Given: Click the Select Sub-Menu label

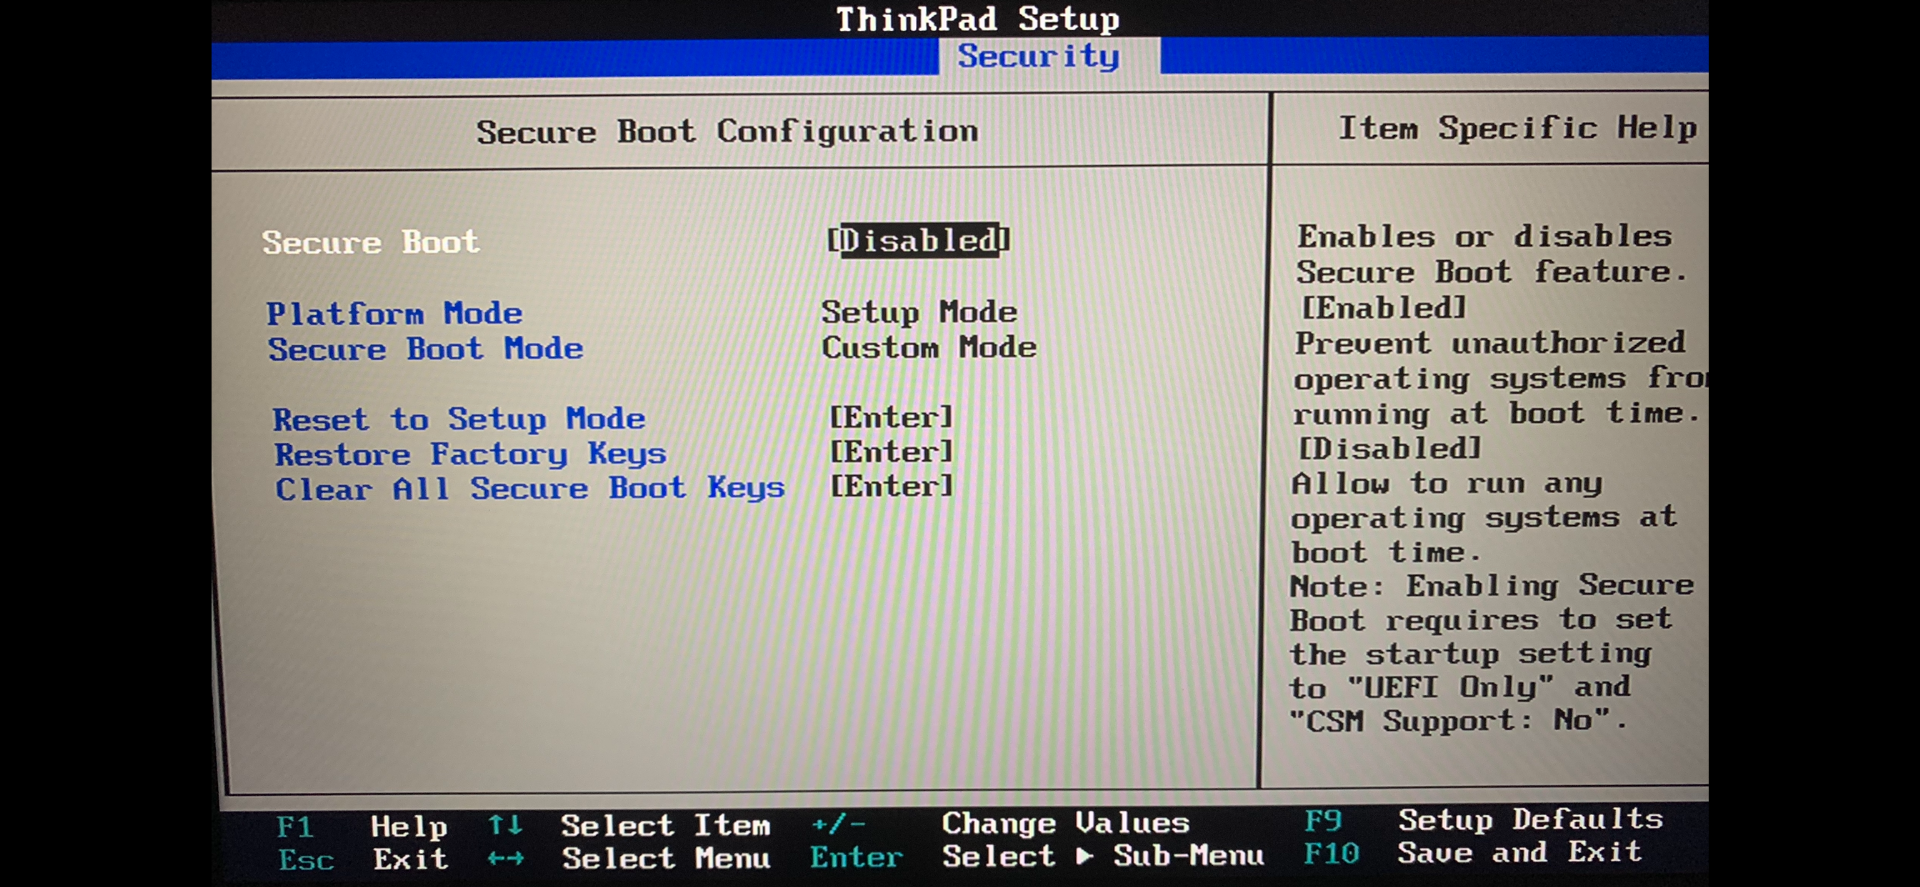Looking at the screenshot, I should coord(1104,856).
